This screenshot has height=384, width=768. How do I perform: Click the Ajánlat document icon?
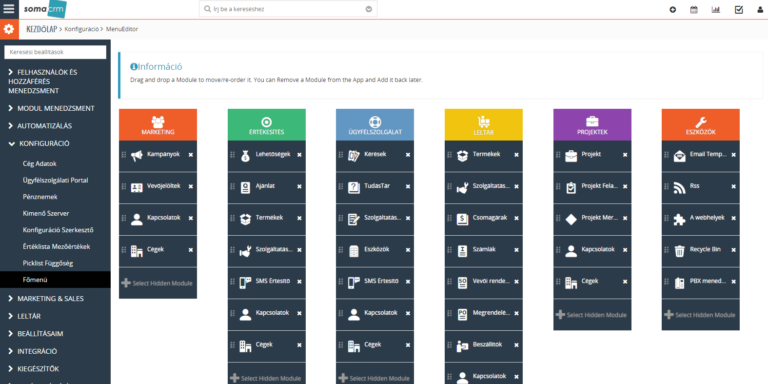(245, 188)
